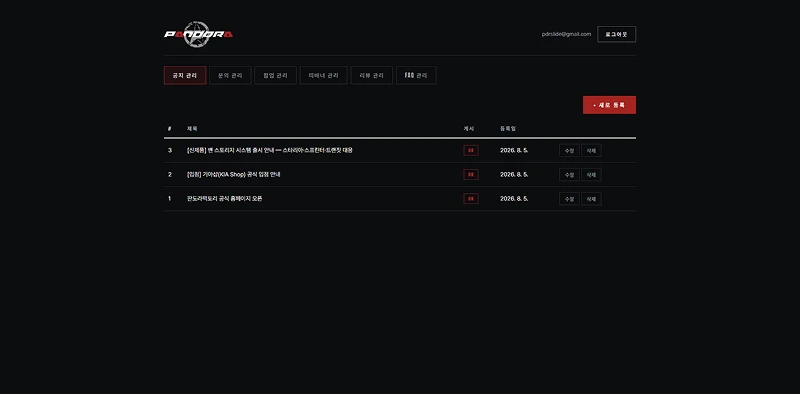Open the notice 판도라팩토리 공식 홈페이지 오픈
800x394 pixels.
pyautogui.click(x=224, y=199)
